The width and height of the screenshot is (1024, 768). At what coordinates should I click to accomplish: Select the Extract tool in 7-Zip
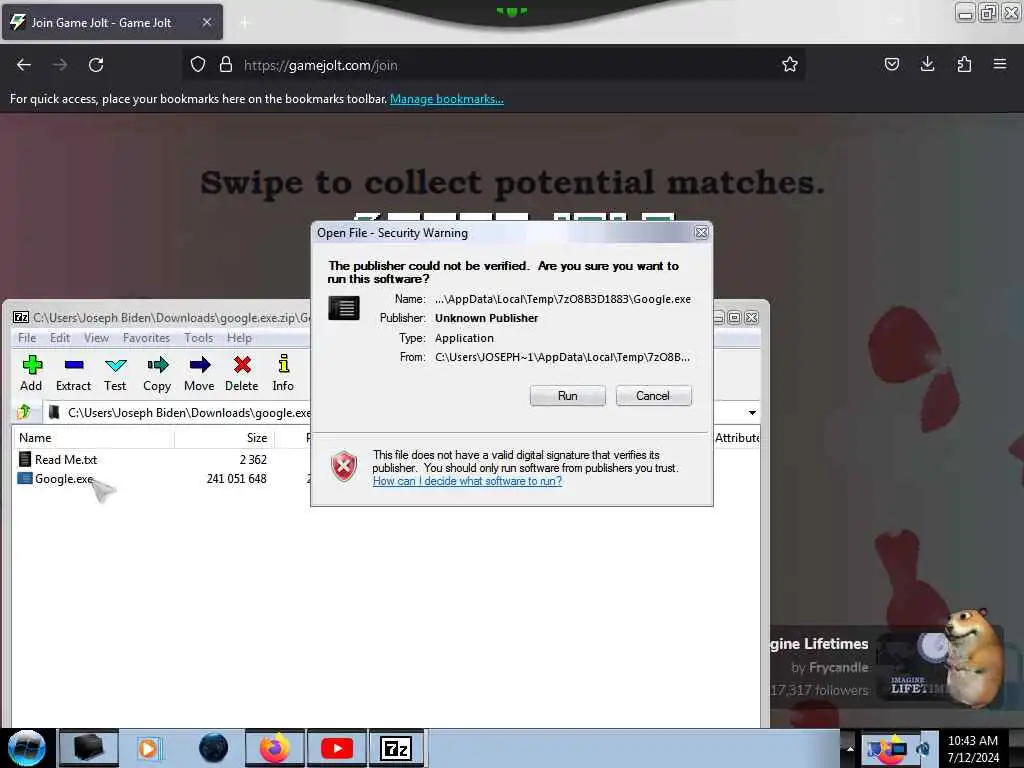click(x=73, y=374)
